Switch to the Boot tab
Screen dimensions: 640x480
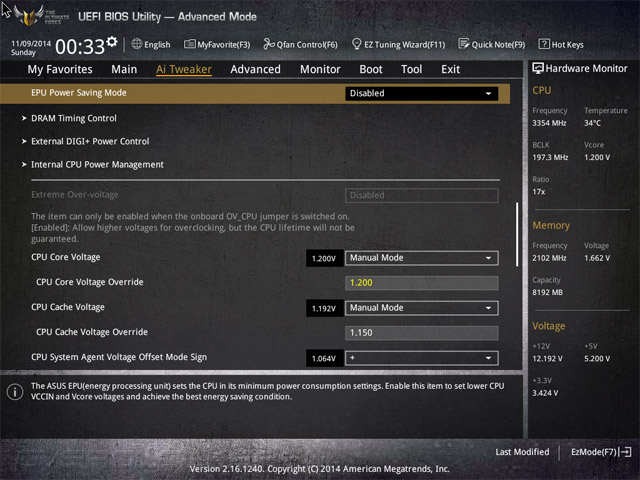pyautogui.click(x=371, y=69)
